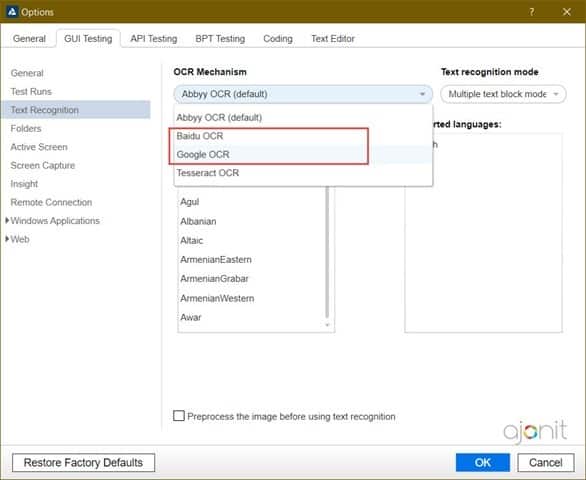Switch to the General tab
The height and width of the screenshot is (480, 586).
pos(29,39)
